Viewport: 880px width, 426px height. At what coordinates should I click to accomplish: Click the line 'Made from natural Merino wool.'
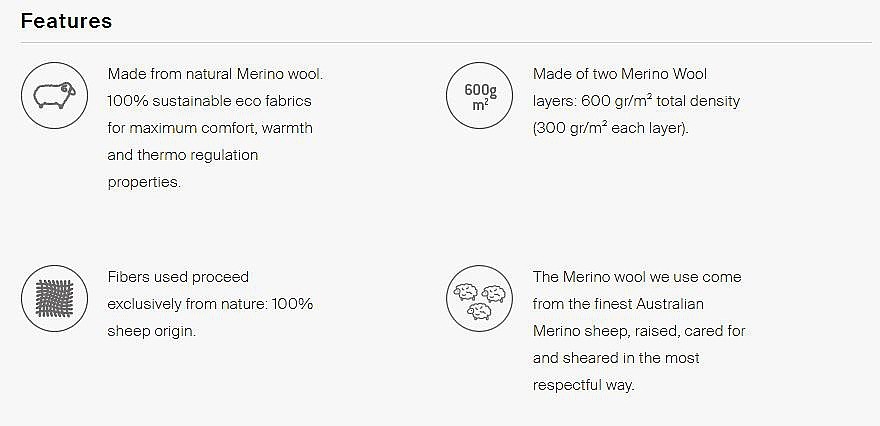(x=215, y=74)
